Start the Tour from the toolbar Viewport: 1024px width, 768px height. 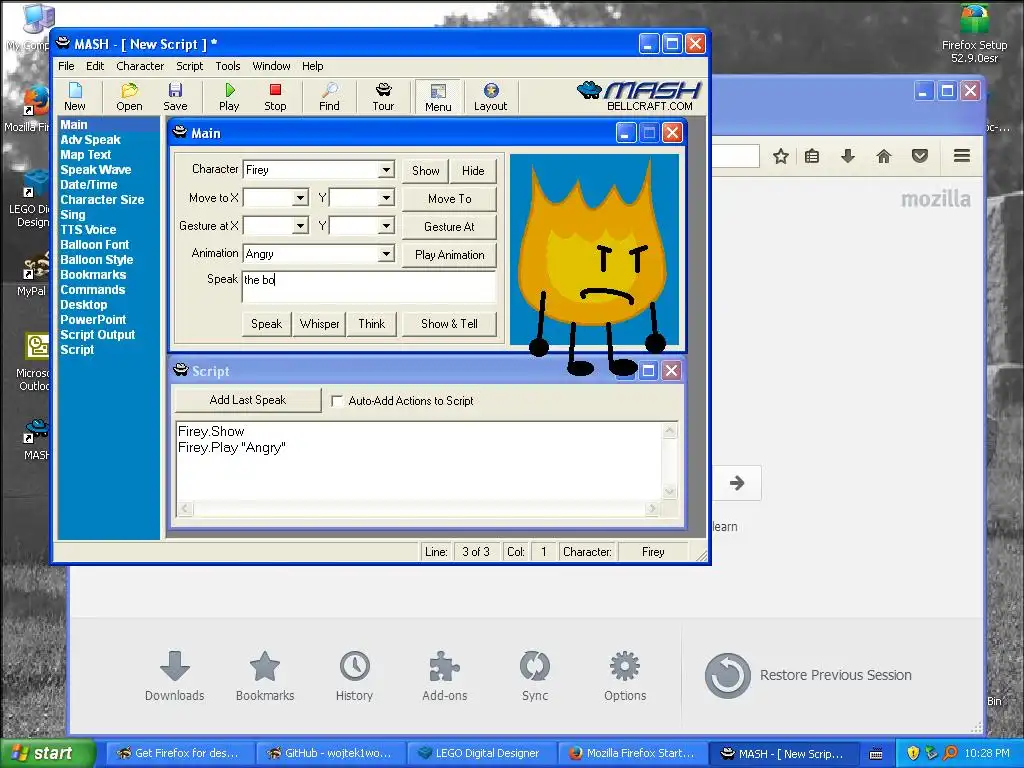pos(383,97)
